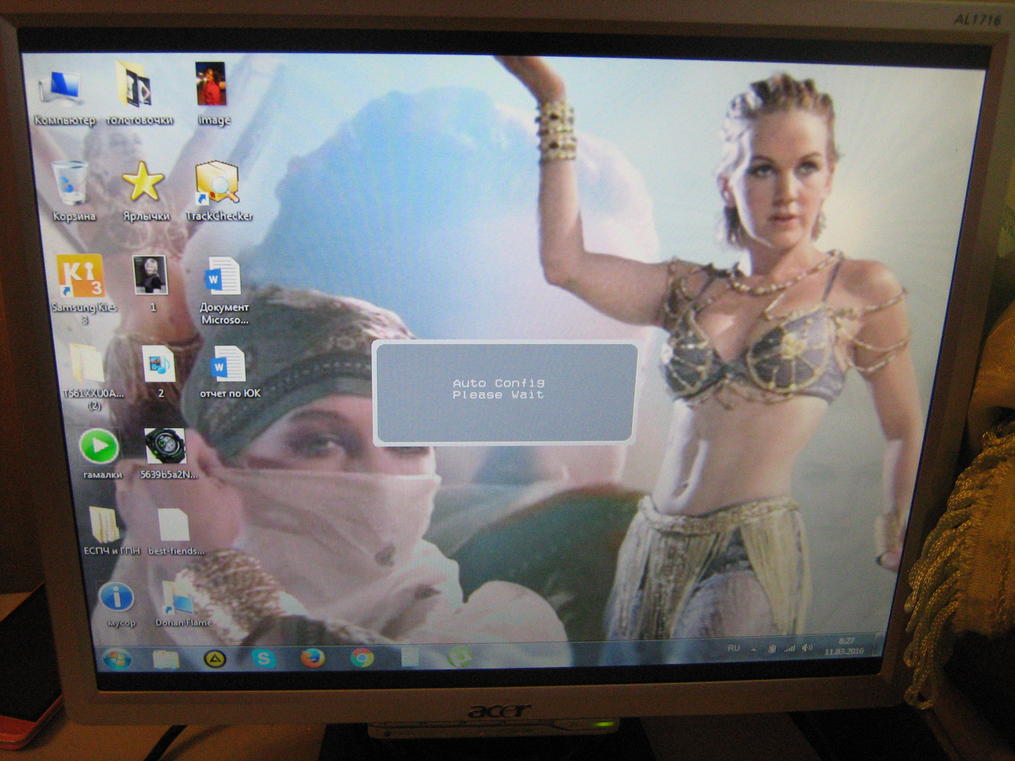Open the best-fiends... file icon
Viewport: 1015px width, 761px height.
pyautogui.click(x=175, y=532)
